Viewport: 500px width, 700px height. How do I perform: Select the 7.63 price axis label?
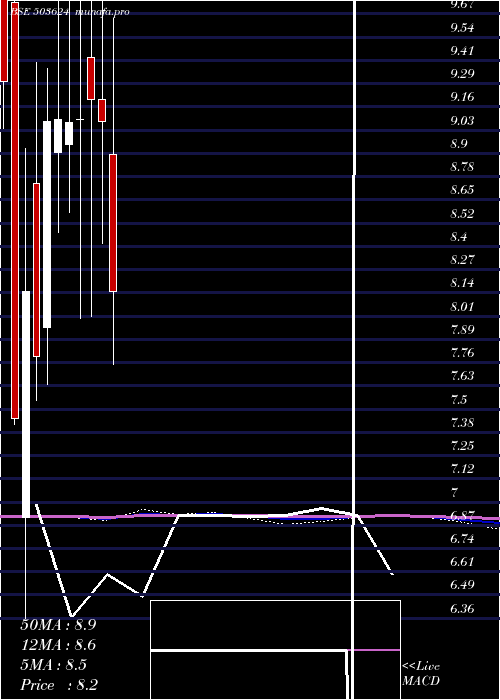pos(462,376)
